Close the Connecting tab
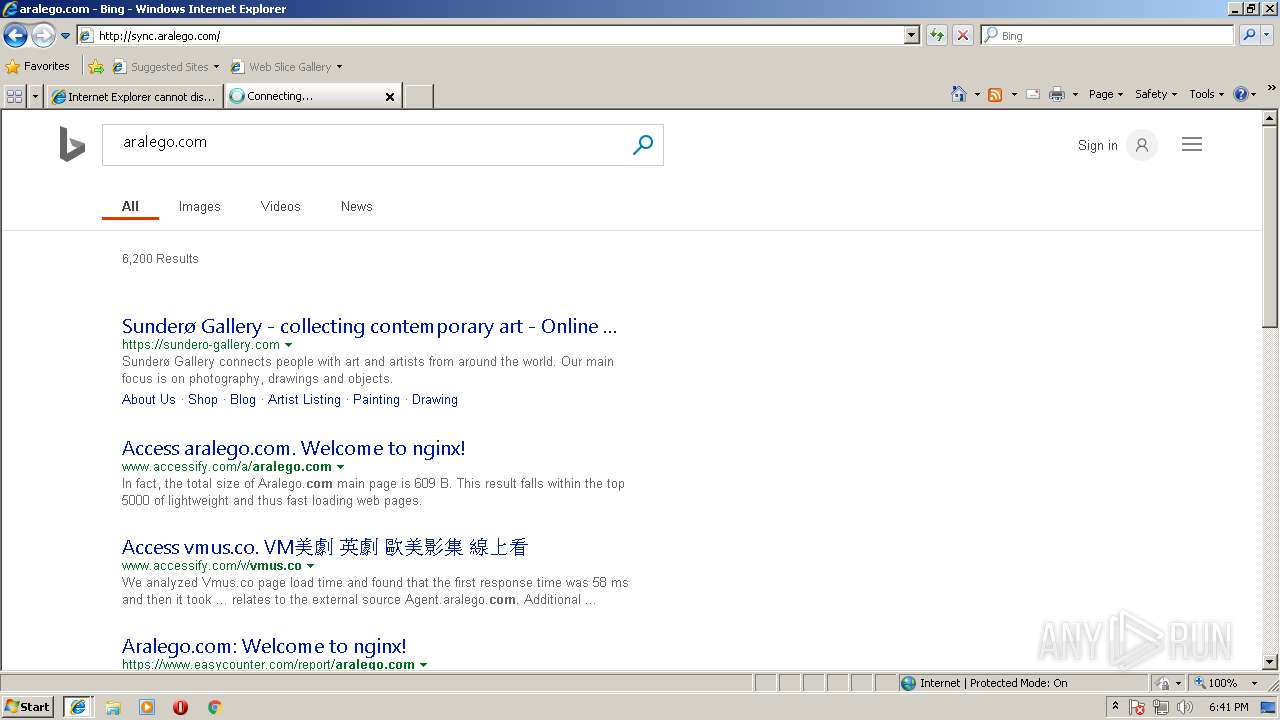 point(390,97)
